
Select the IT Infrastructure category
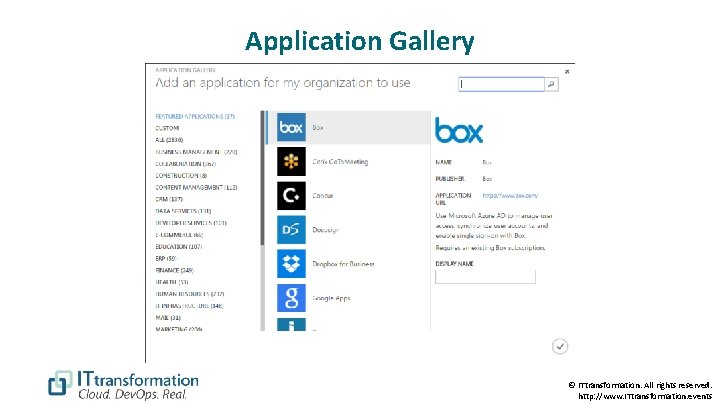(189, 306)
